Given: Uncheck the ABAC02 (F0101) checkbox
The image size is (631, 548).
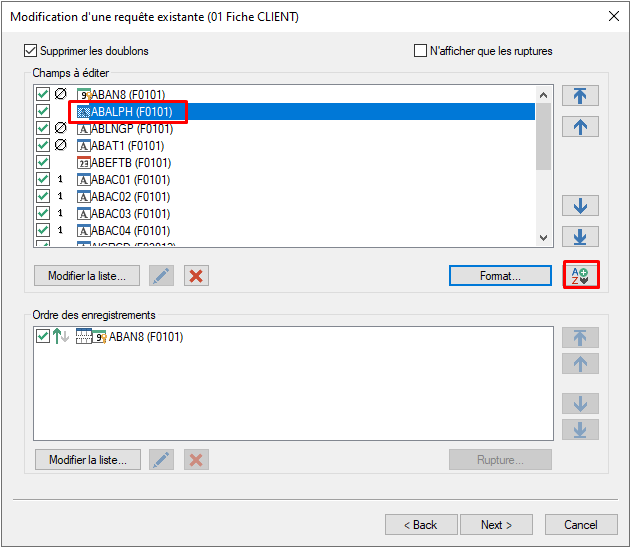Looking at the screenshot, I should coord(43,196).
